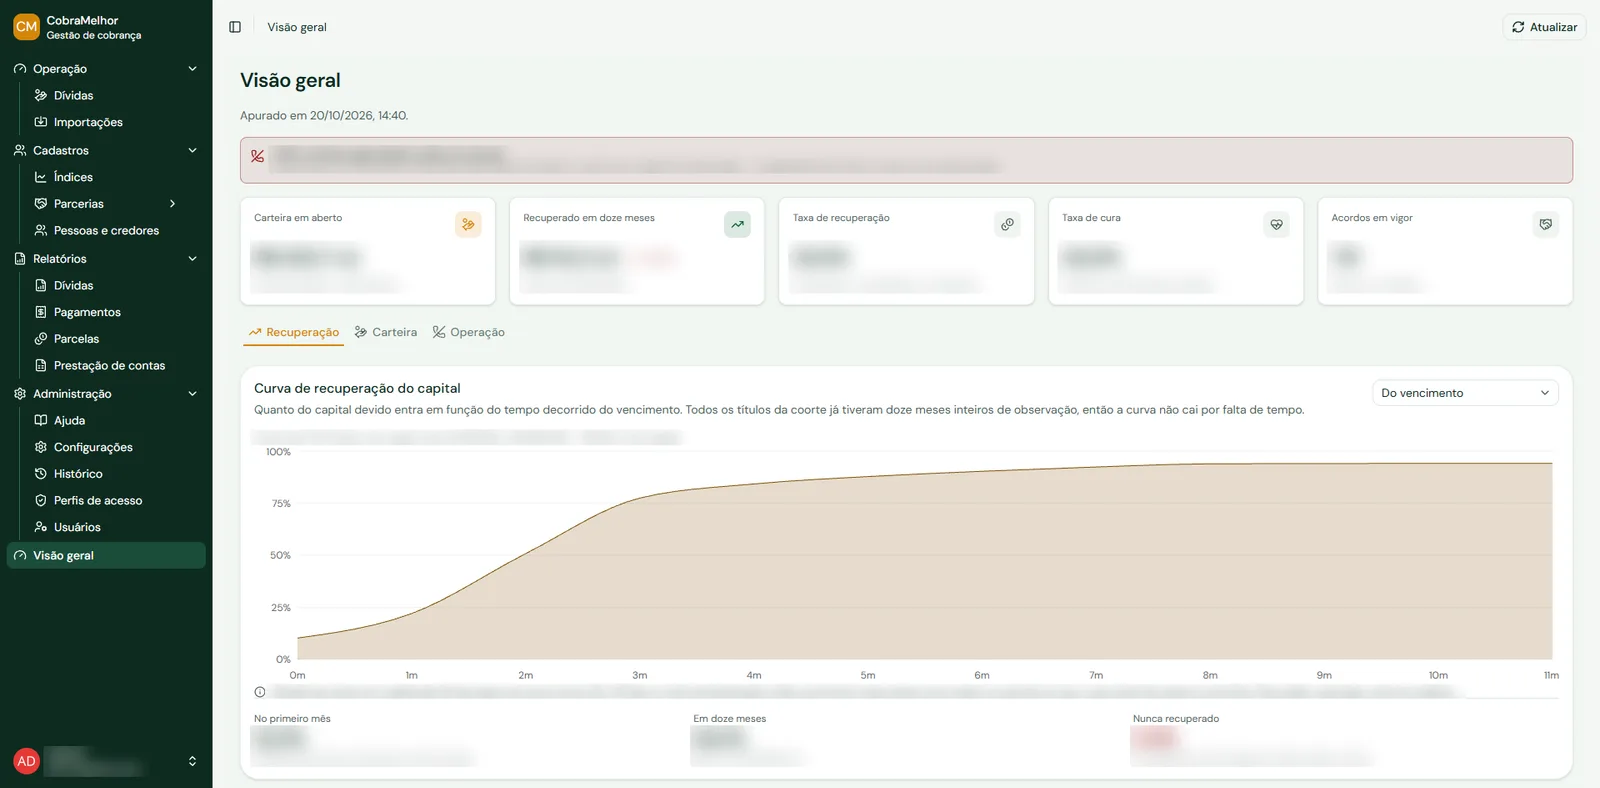Click the 'Nunca recuperado' label
Screen dimensions: 1600x788
tap(1176, 719)
